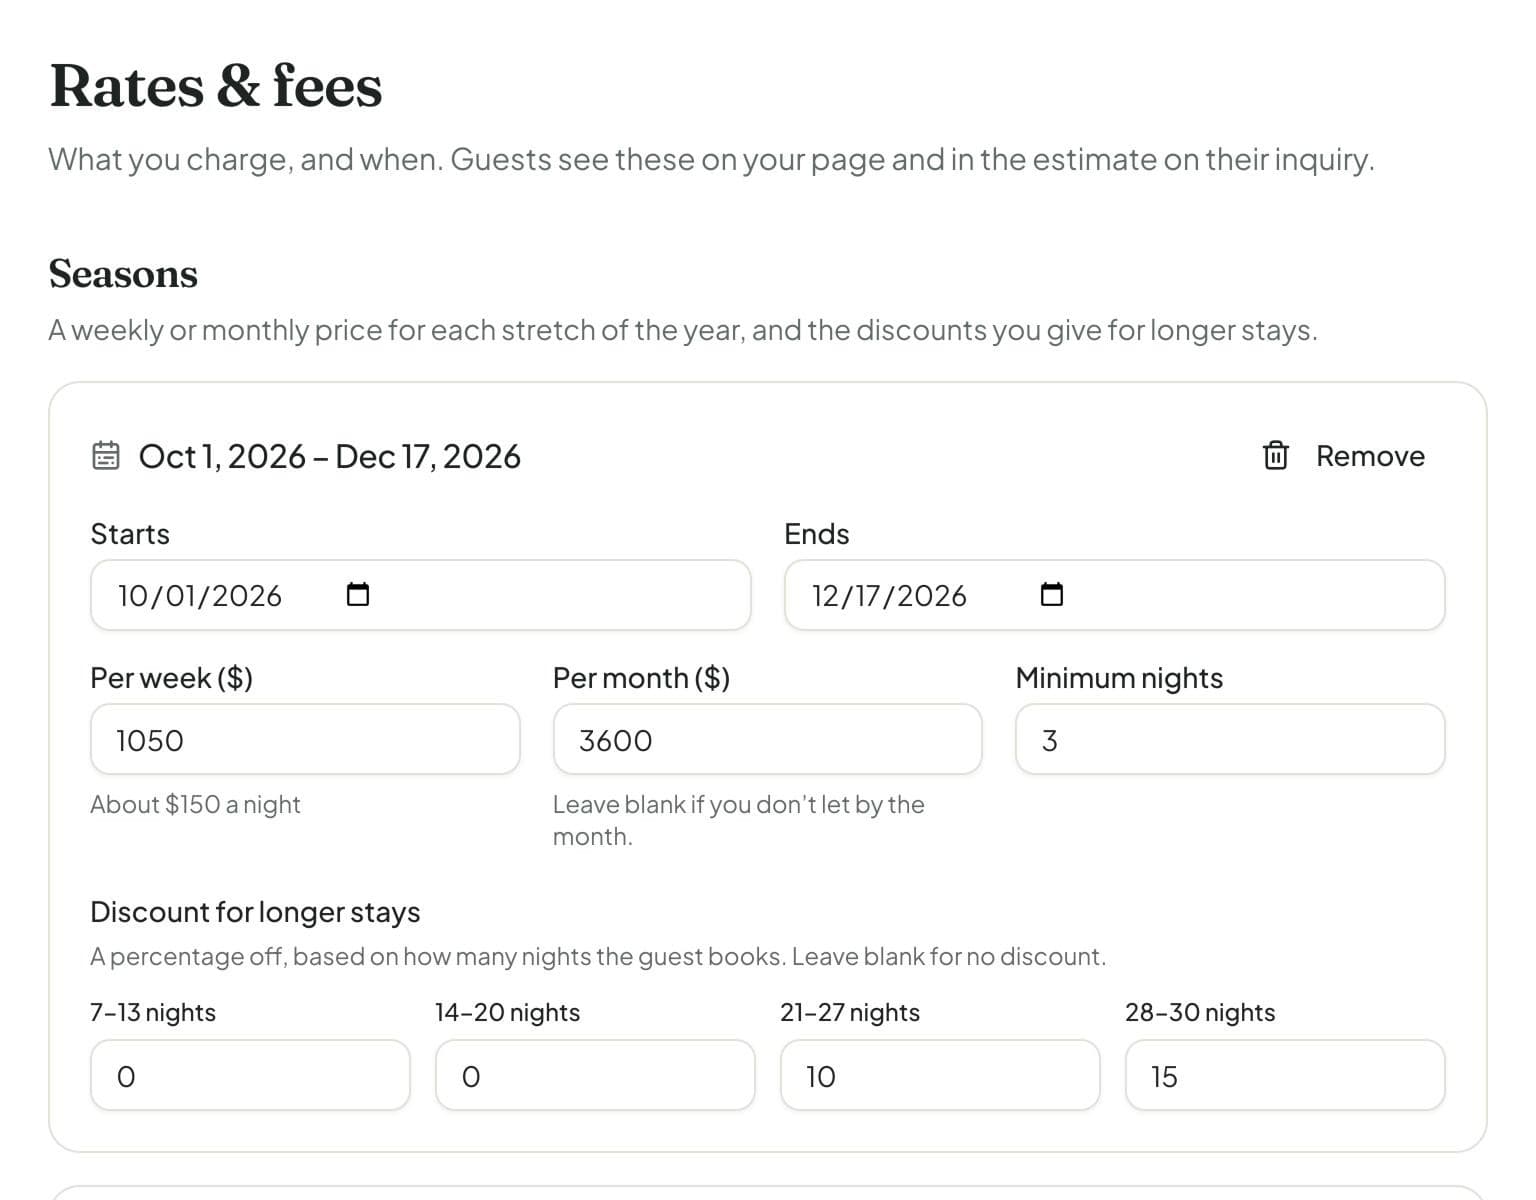Viewport: 1536px width, 1200px height.
Task: Click the "Seasons" section heading
Action: point(123,274)
